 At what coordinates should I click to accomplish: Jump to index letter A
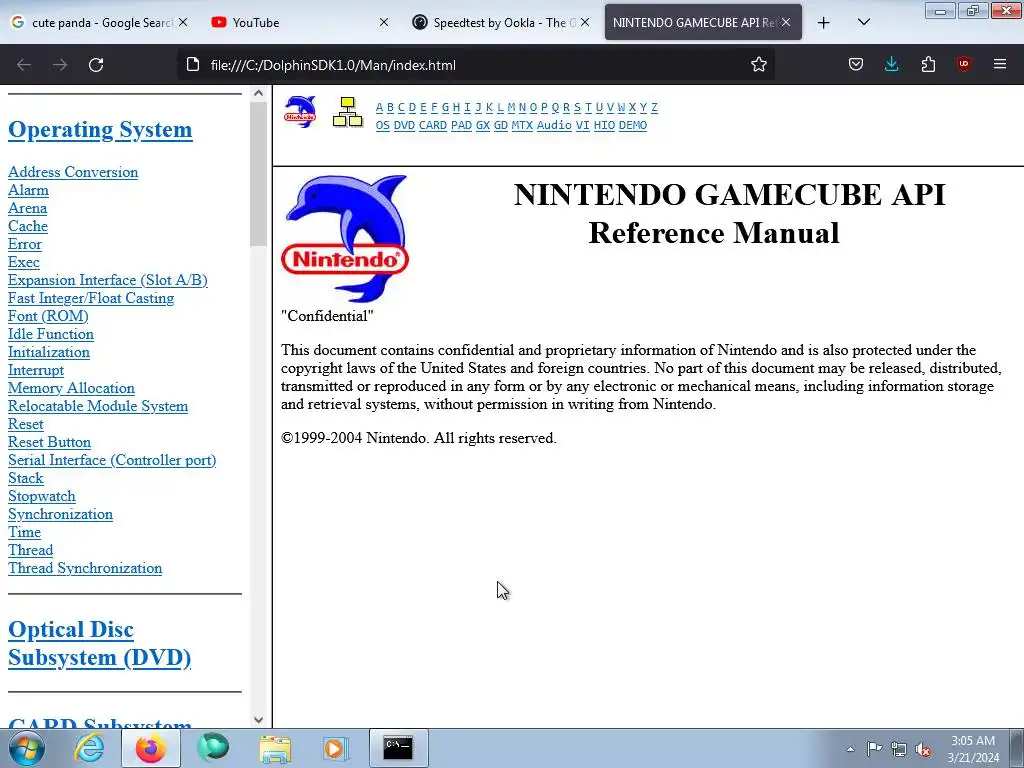click(x=379, y=108)
